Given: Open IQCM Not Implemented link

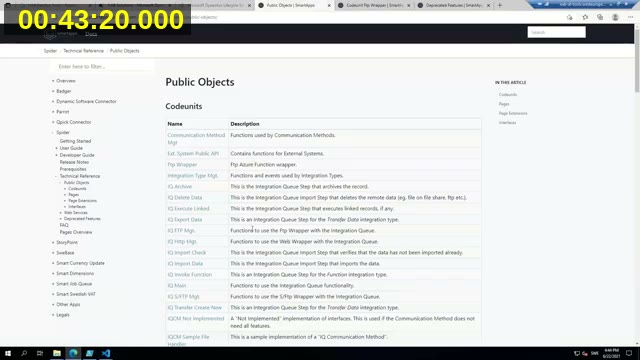Looking at the screenshot, I should (x=196, y=319).
